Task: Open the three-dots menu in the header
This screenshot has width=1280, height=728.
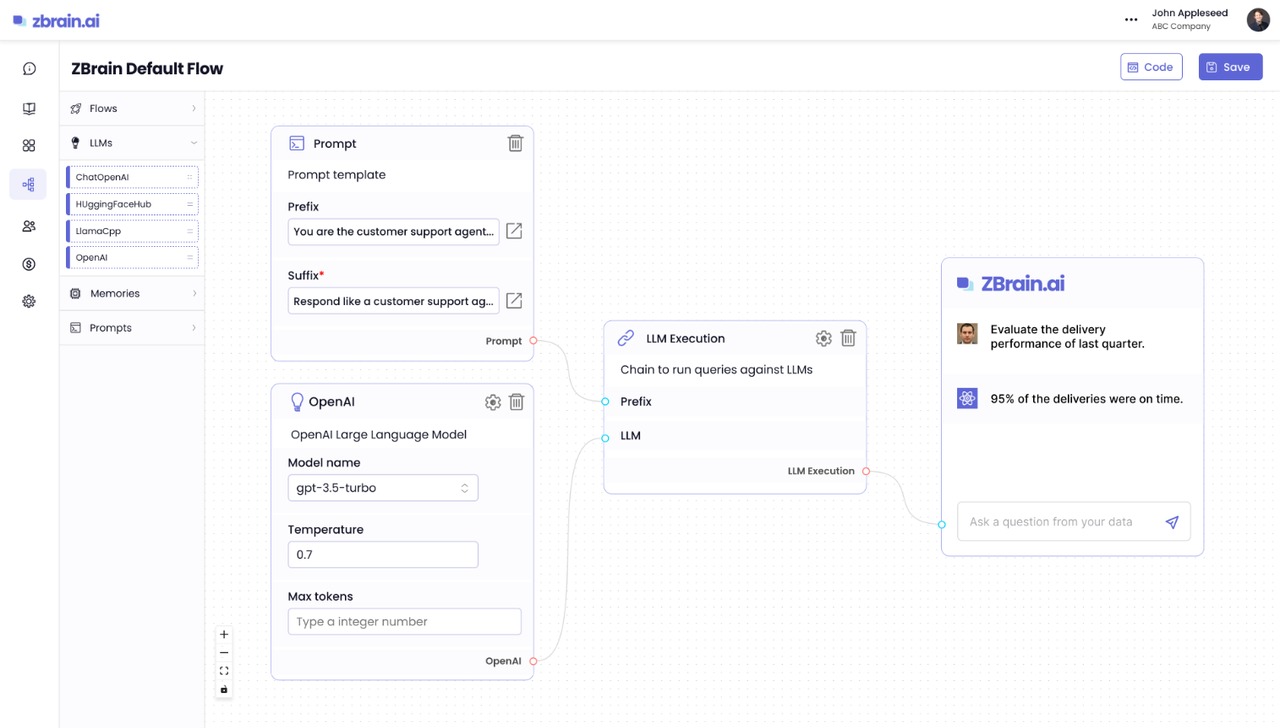Action: (x=1131, y=19)
